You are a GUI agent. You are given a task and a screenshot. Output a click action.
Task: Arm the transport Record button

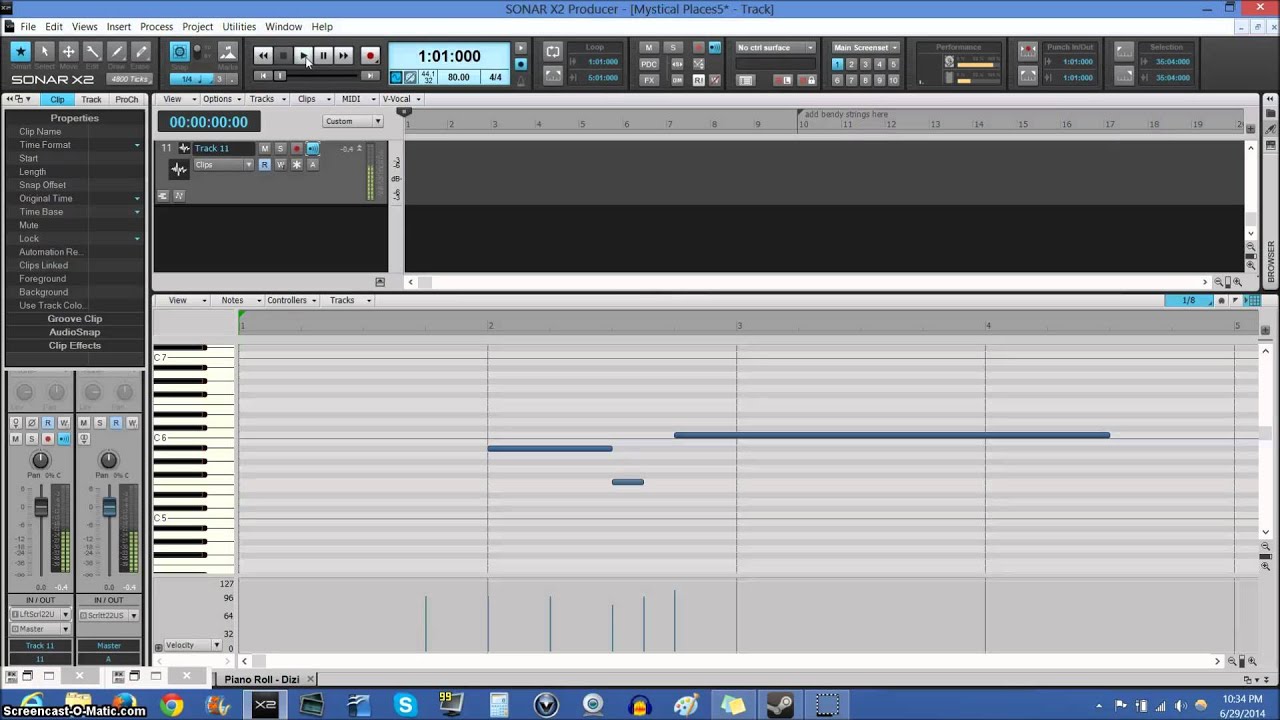370,56
